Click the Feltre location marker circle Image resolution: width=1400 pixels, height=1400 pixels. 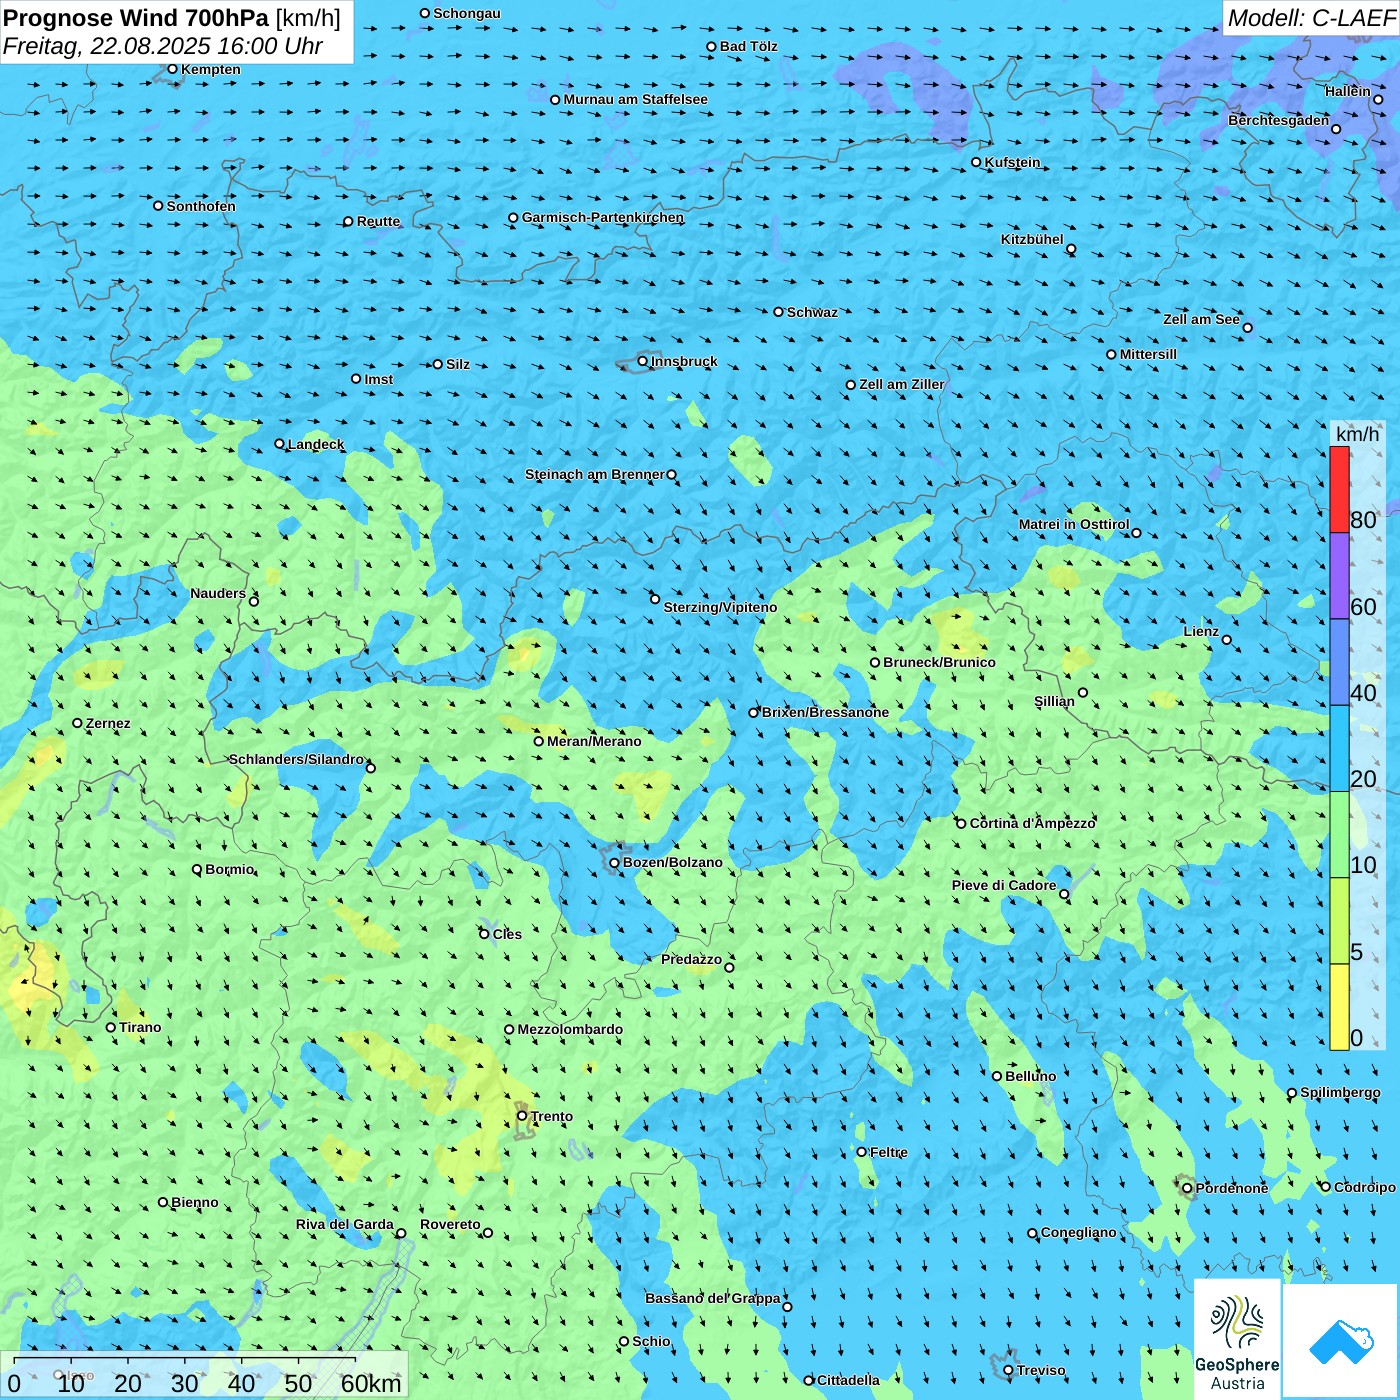[x=861, y=1152]
